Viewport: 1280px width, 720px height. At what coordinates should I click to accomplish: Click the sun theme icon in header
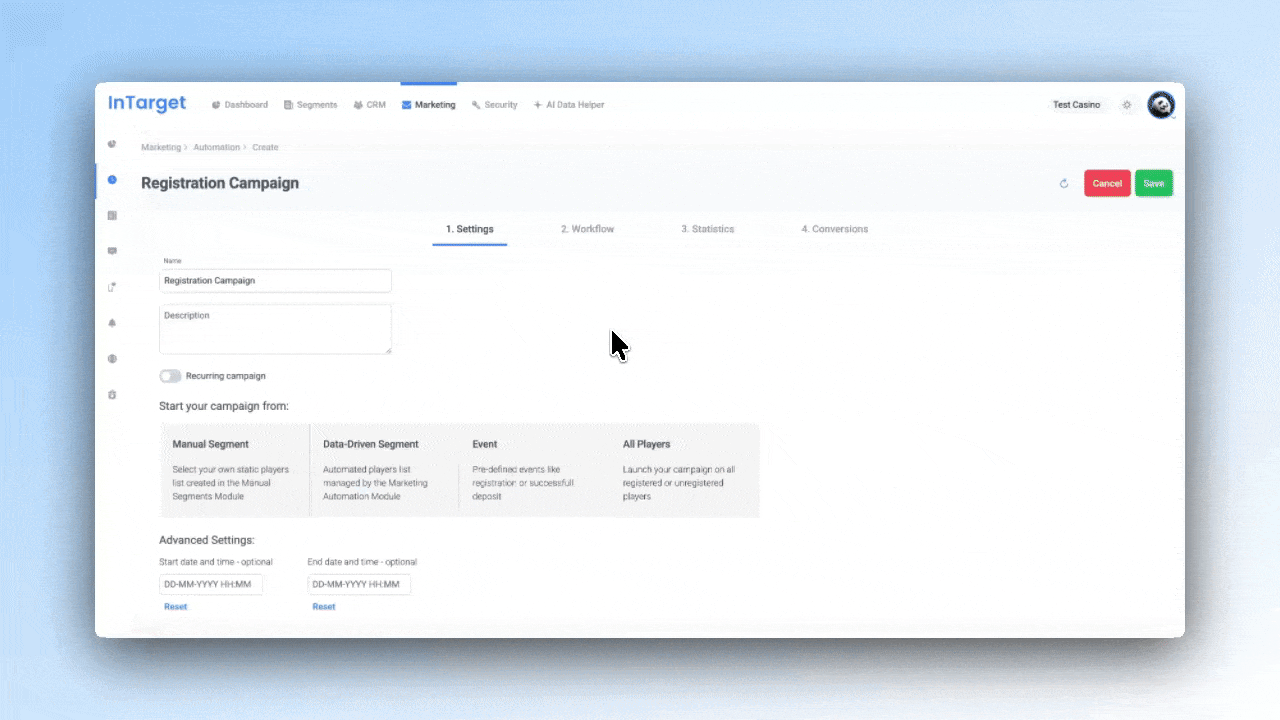coord(1127,105)
